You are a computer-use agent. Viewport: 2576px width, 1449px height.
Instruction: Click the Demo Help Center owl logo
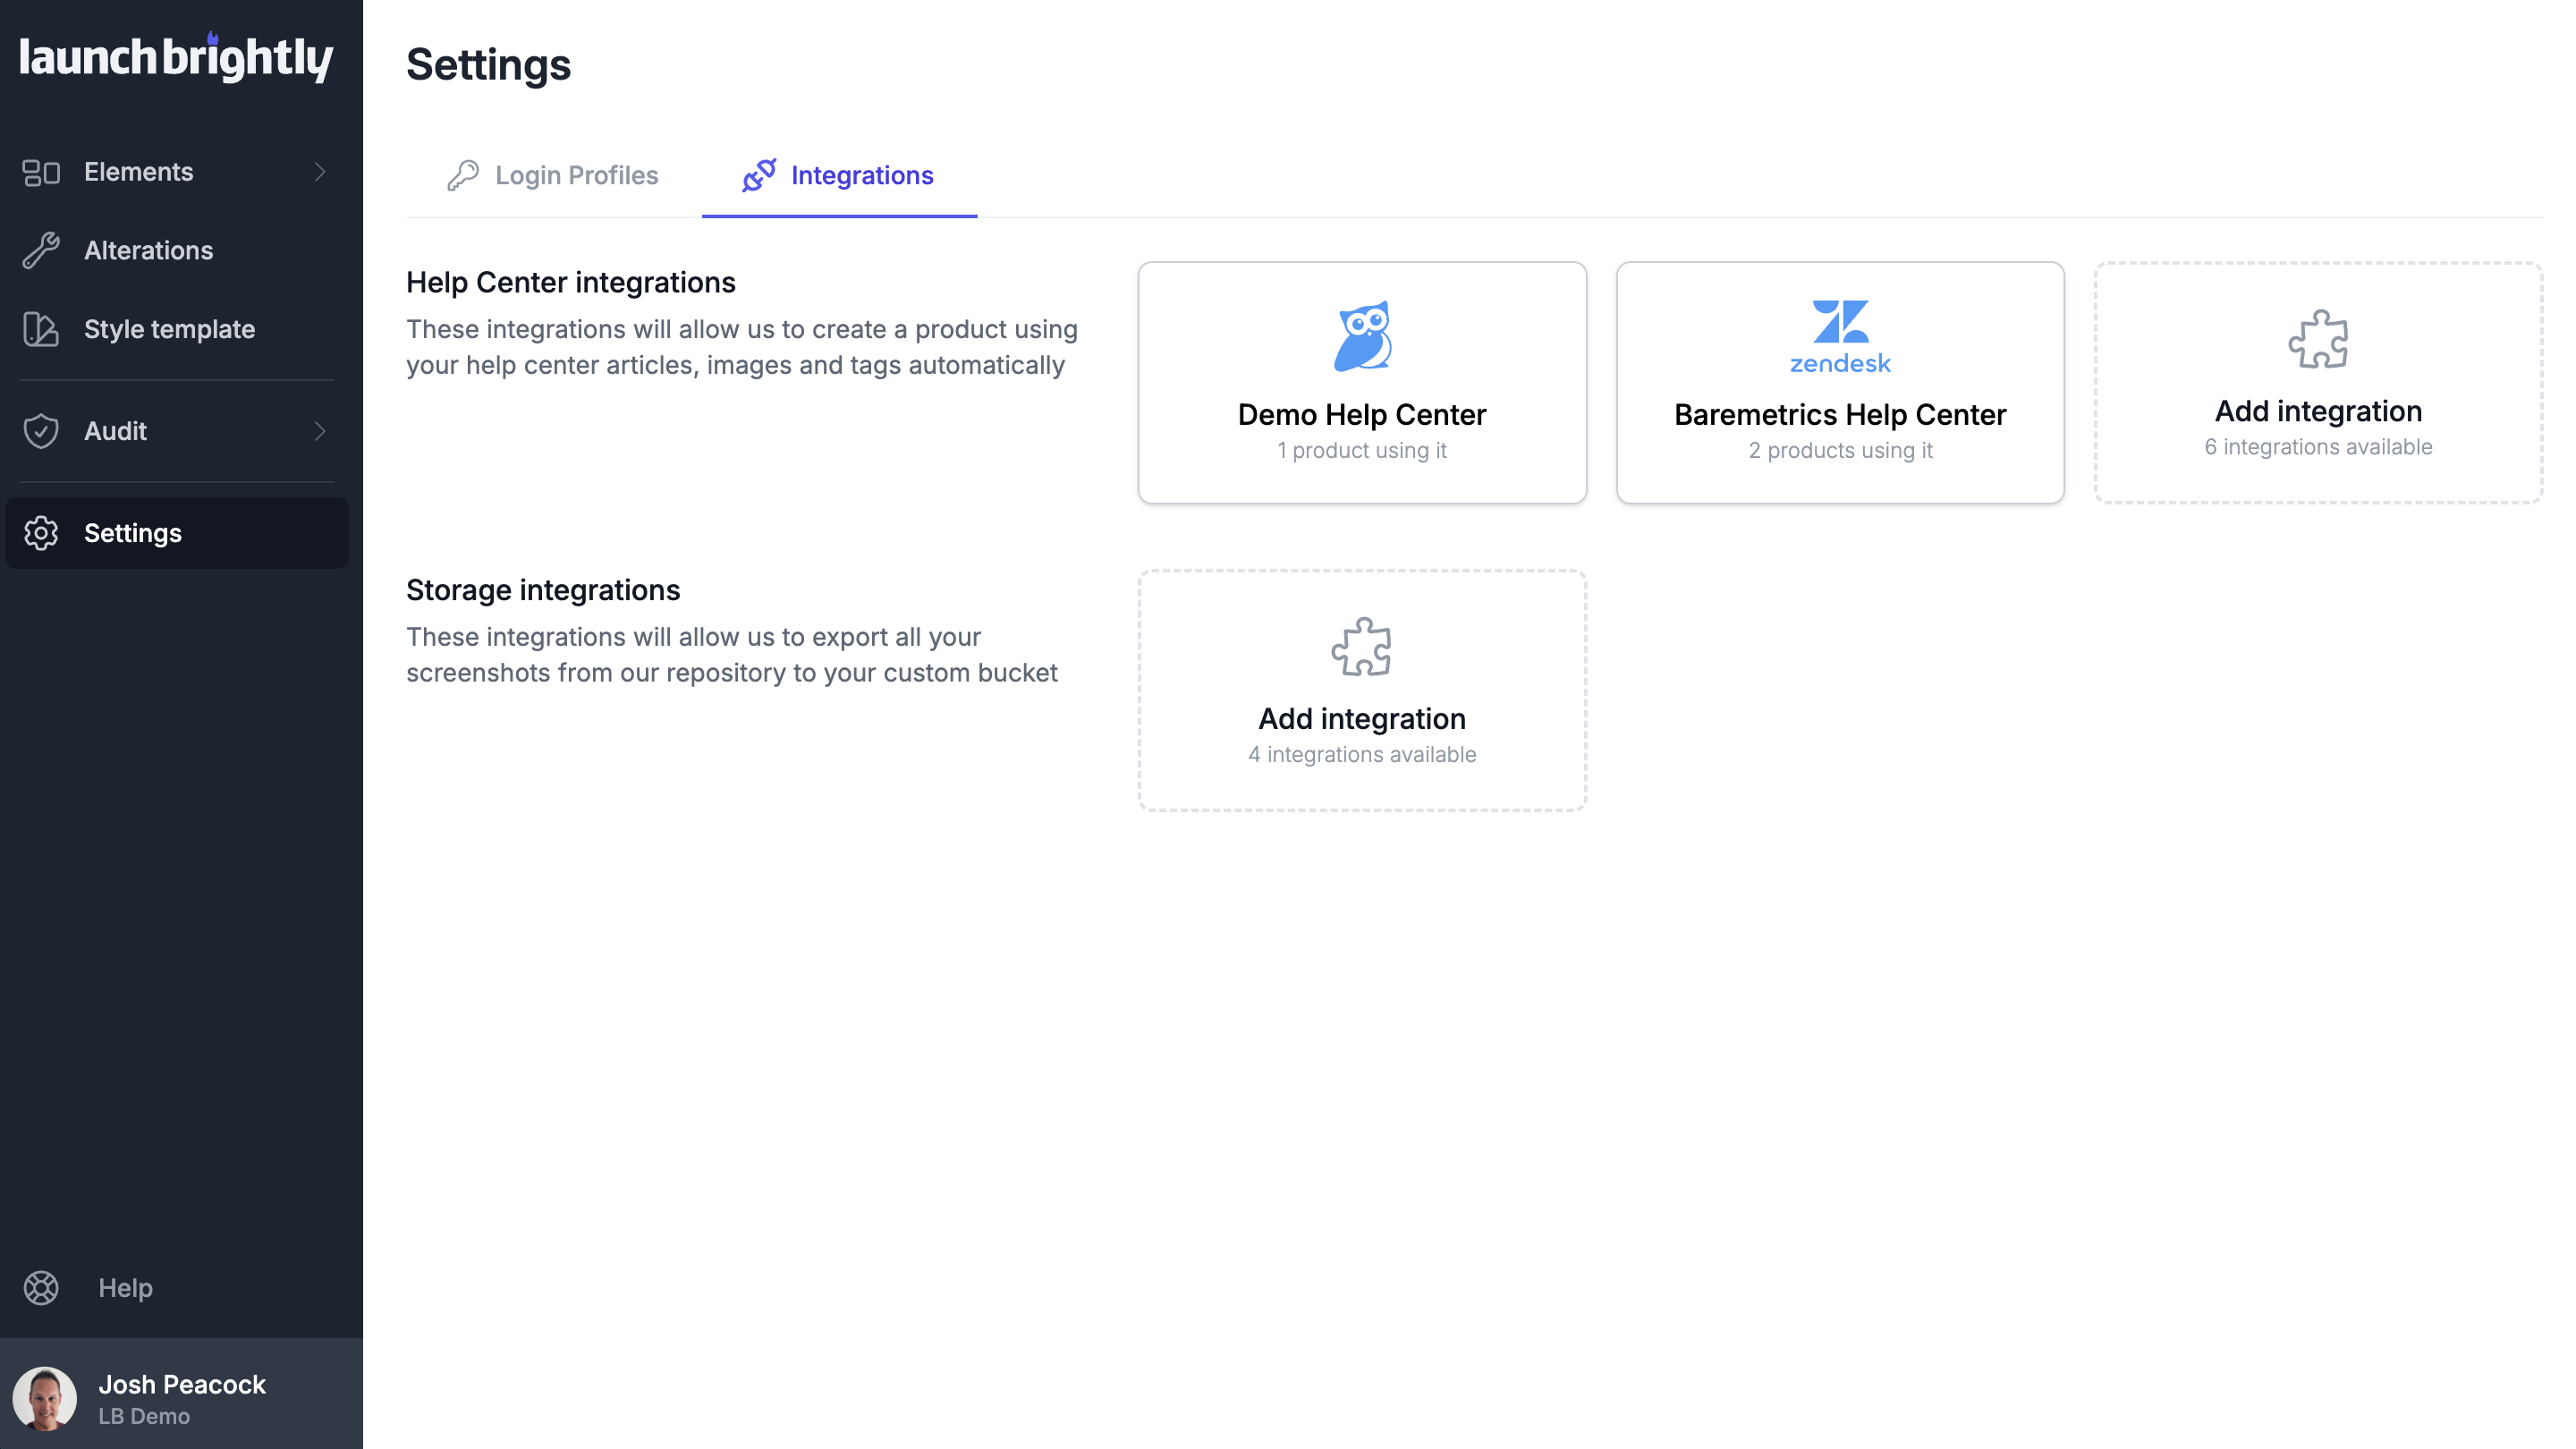click(x=1362, y=336)
